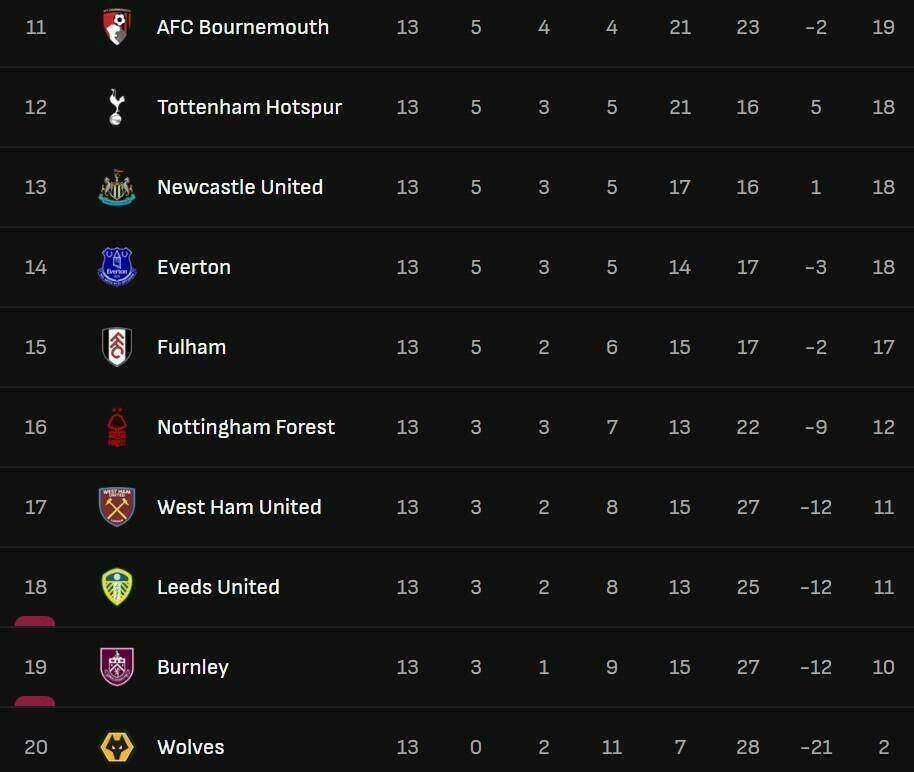Select the West Ham United name
The width and height of the screenshot is (914, 772).
click(239, 507)
